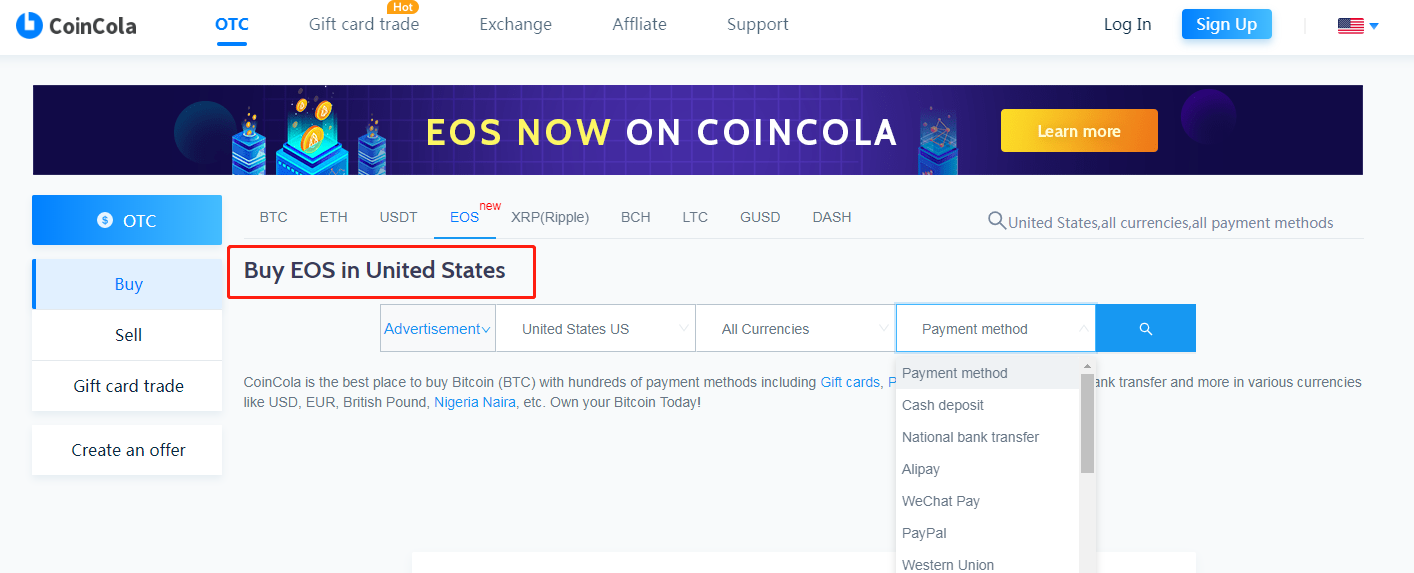Open the All Currencies dropdown
This screenshot has width=1414, height=573.
[796, 328]
